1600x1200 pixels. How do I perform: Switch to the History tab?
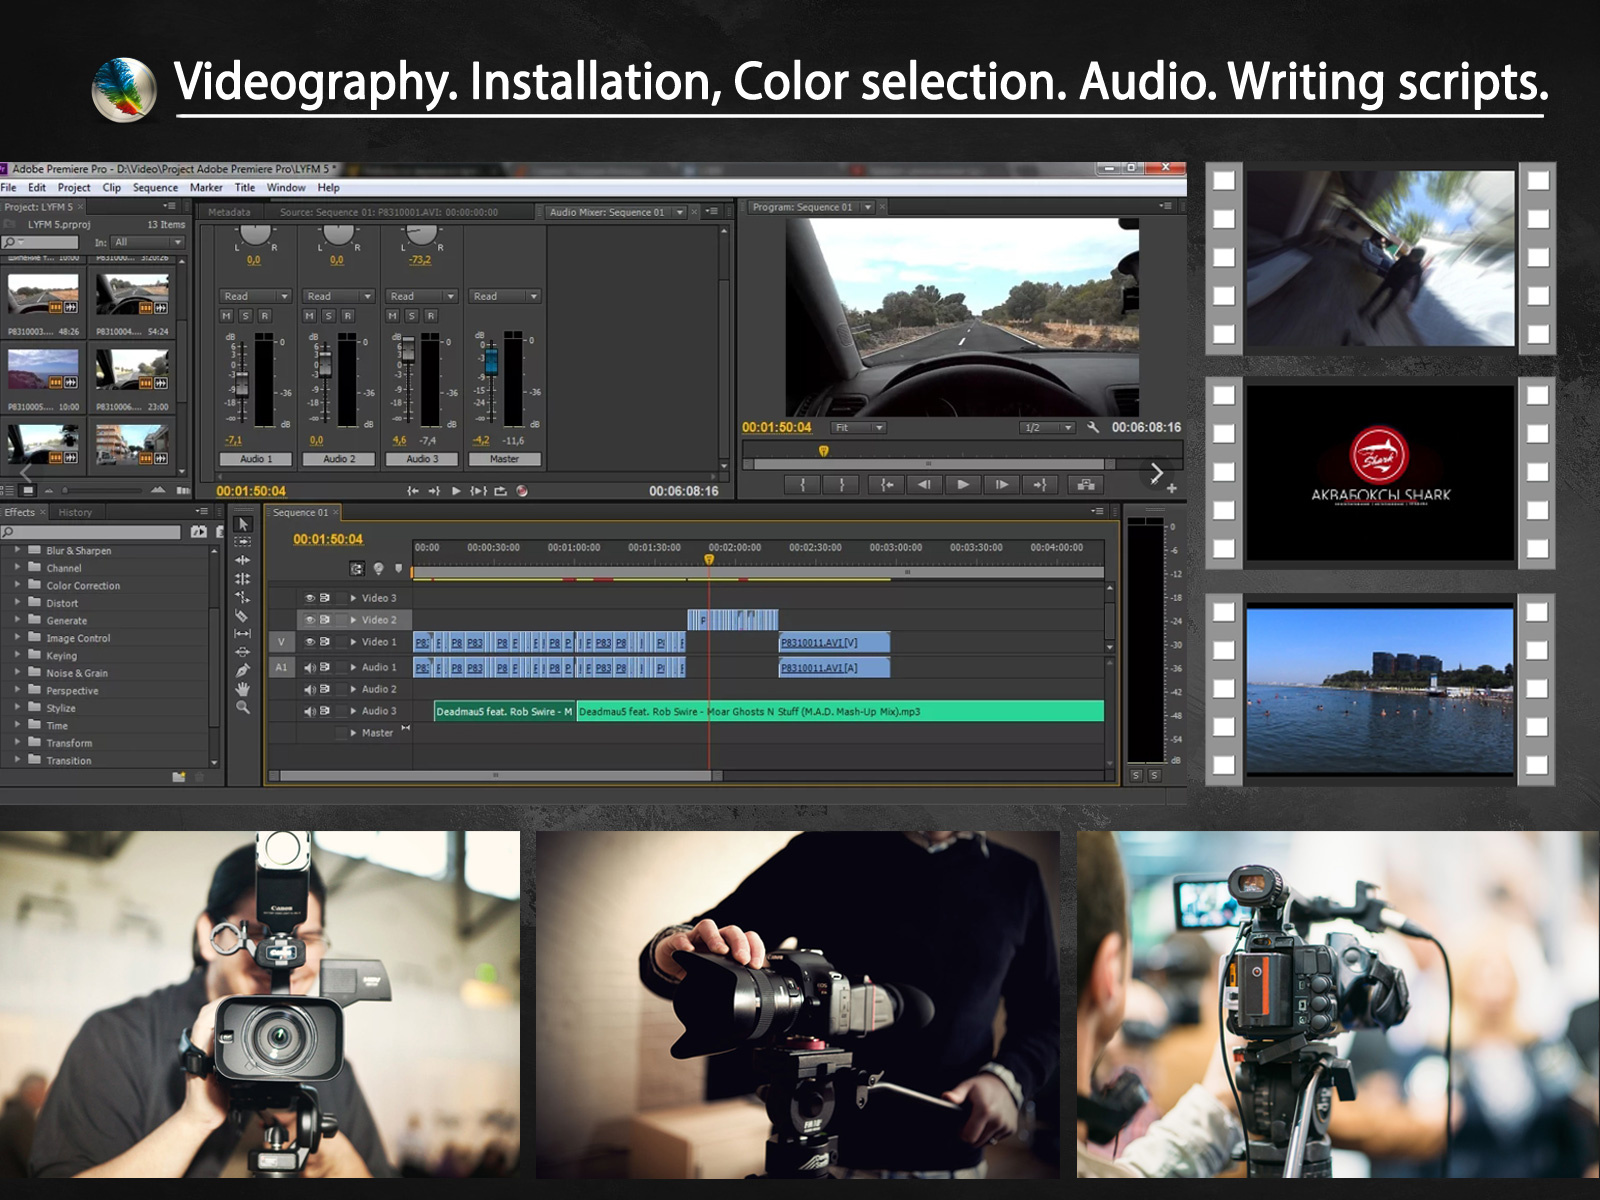click(75, 512)
